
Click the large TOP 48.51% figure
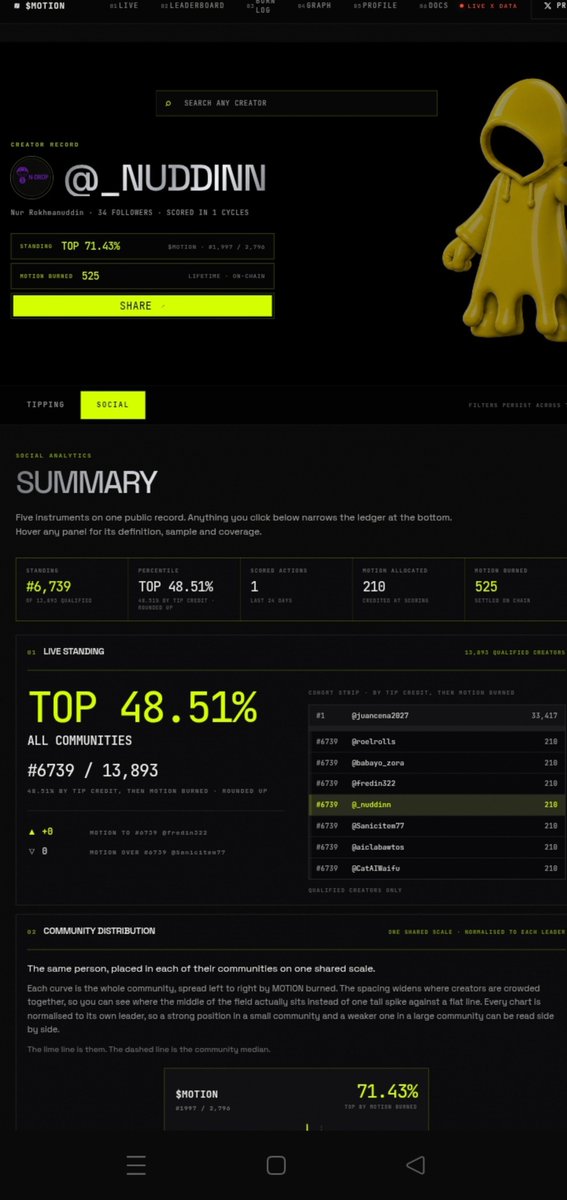coord(142,708)
